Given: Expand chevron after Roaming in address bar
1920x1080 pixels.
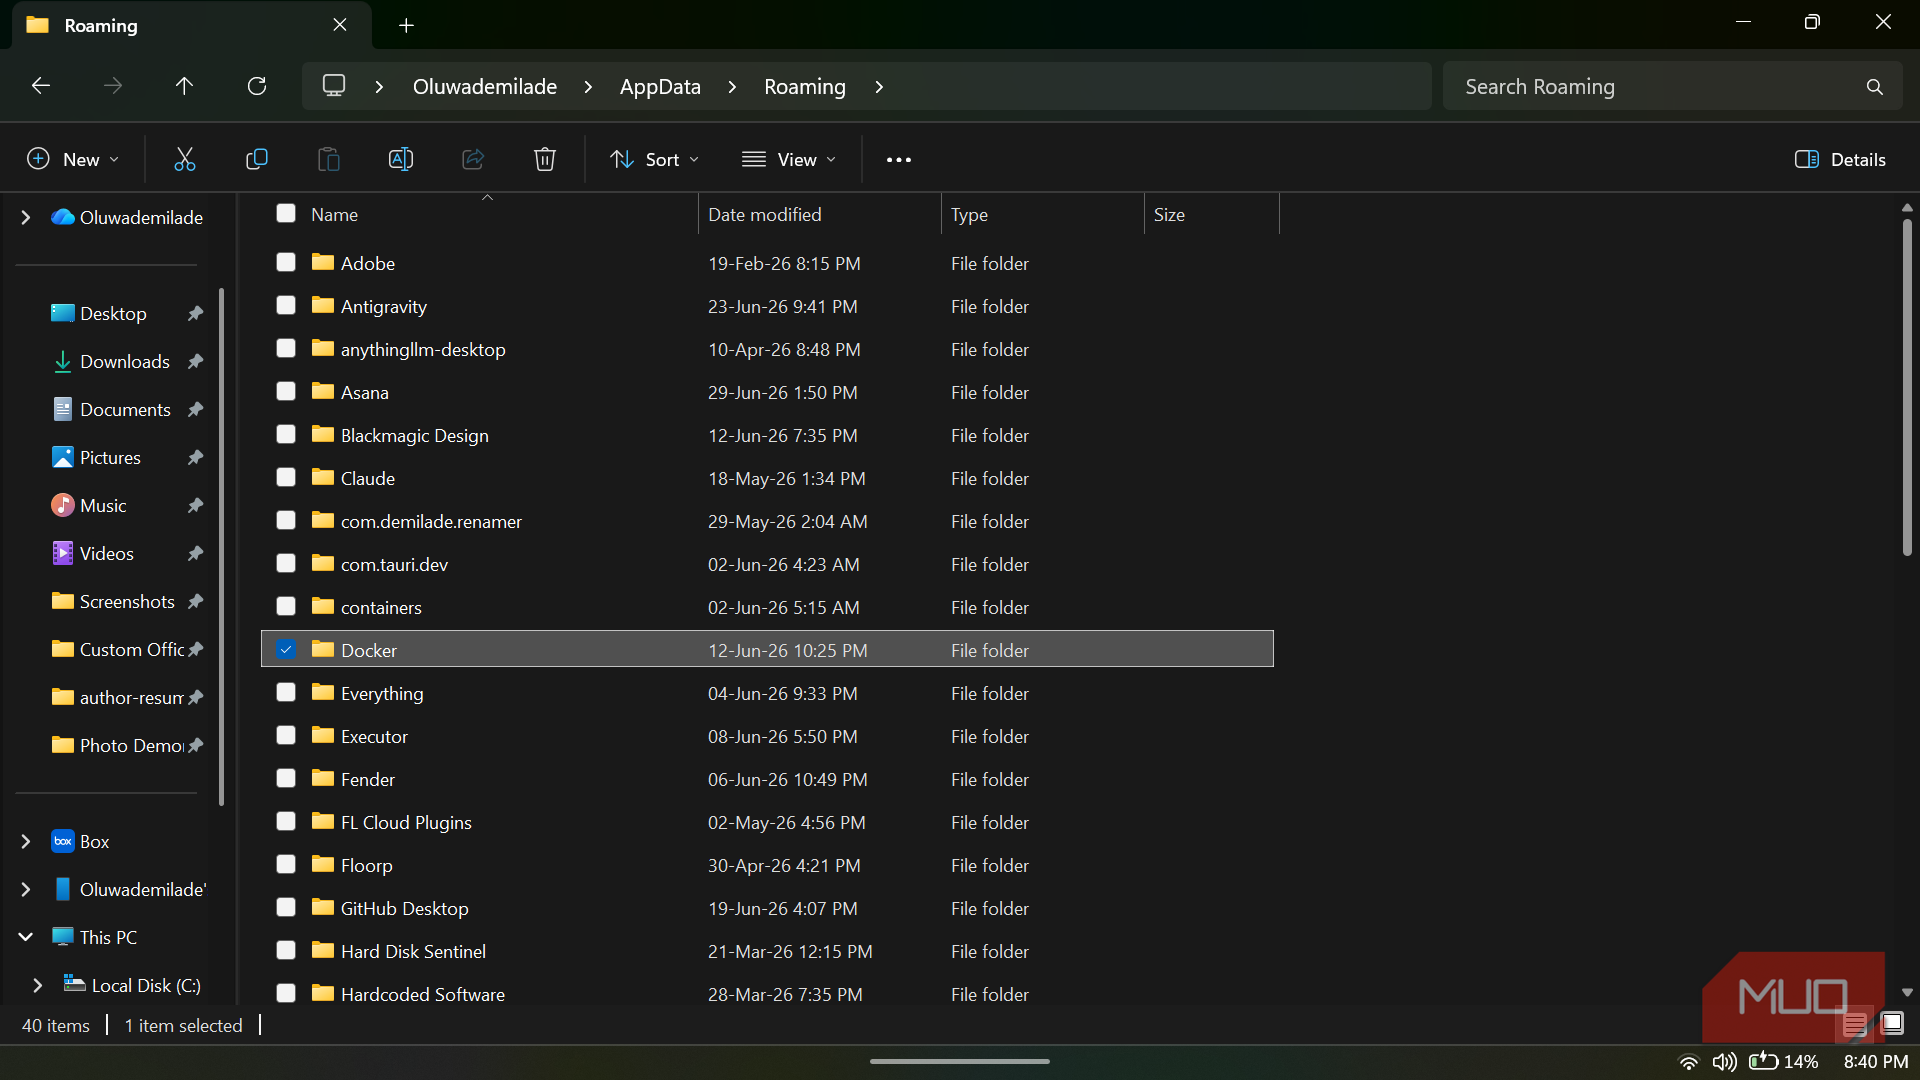Looking at the screenshot, I should (879, 87).
